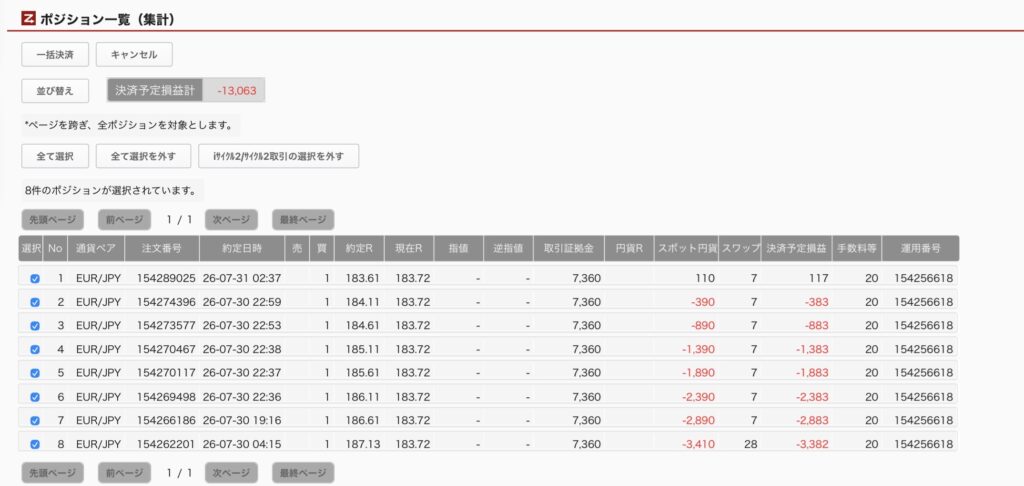Viewport: 1024px width, 486px height.
Task: Click order number 154262201
Action: [167, 444]
